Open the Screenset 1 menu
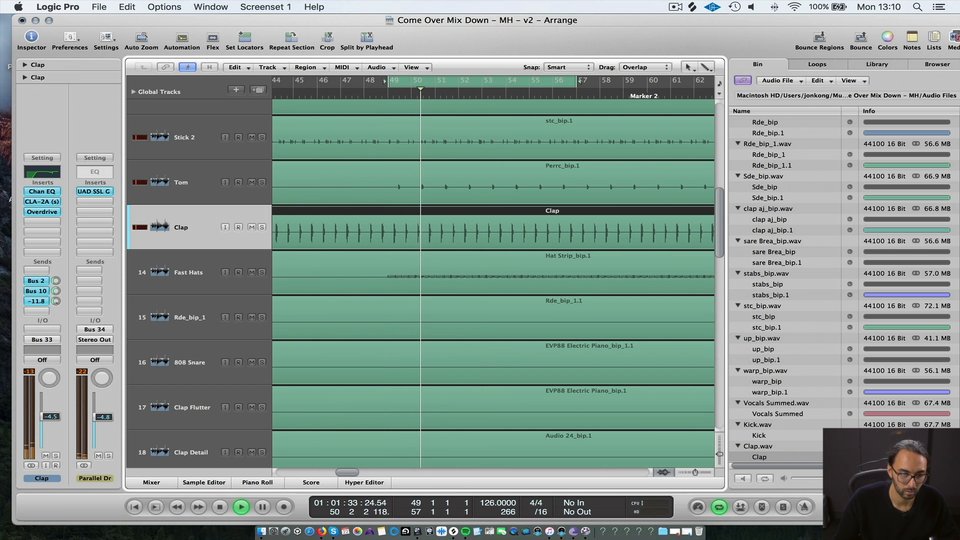 pyautogui.click(x=265, y=7)
